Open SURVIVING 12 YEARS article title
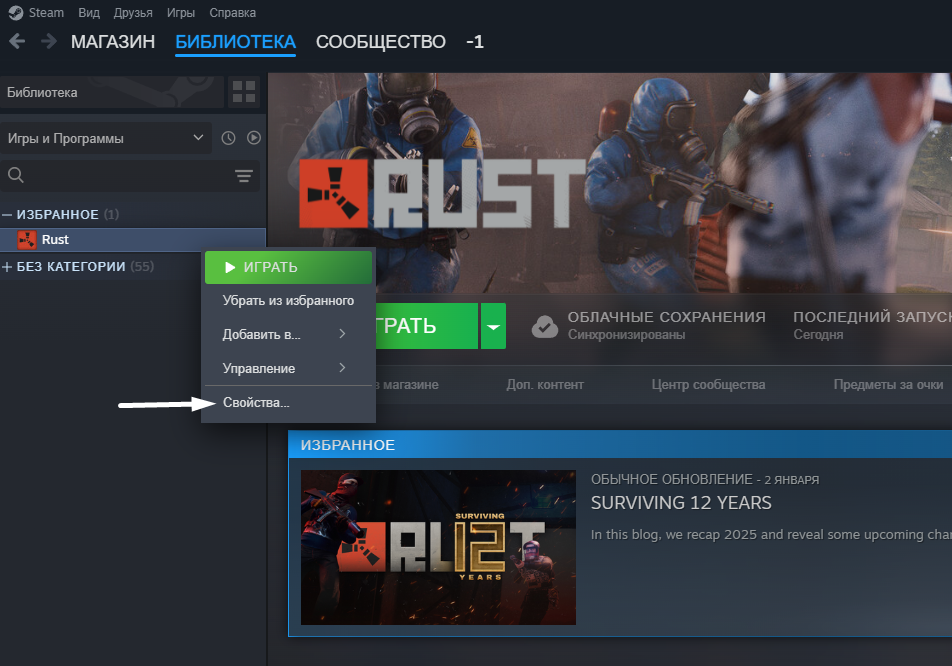 point(681,503)
